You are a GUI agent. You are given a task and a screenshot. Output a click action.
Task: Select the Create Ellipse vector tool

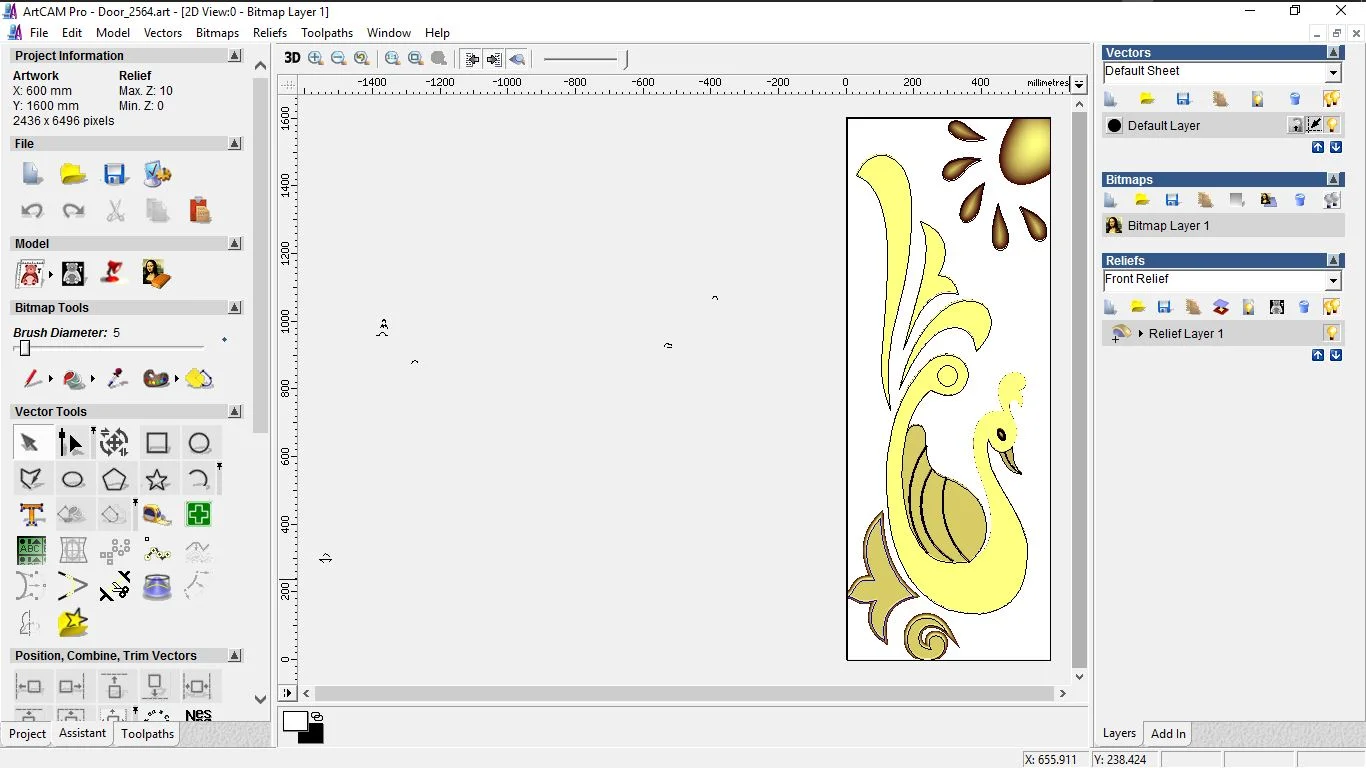[x=73, y=479]
